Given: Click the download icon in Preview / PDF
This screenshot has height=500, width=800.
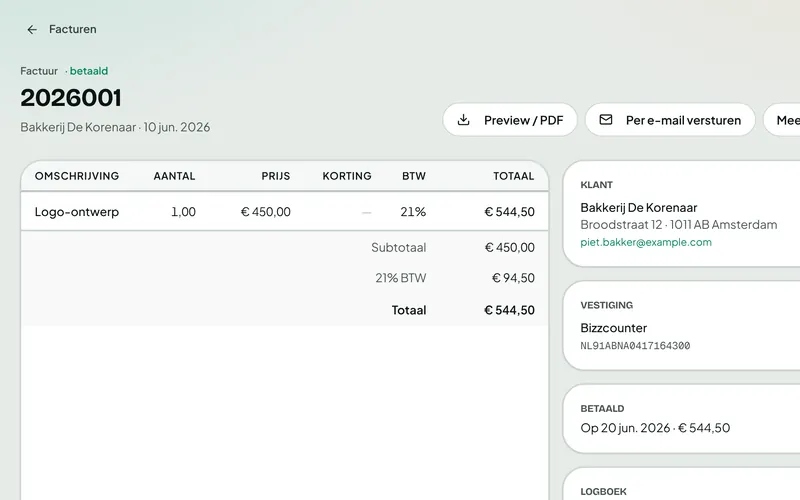Looking at the screenshot, I should [463, 120].
